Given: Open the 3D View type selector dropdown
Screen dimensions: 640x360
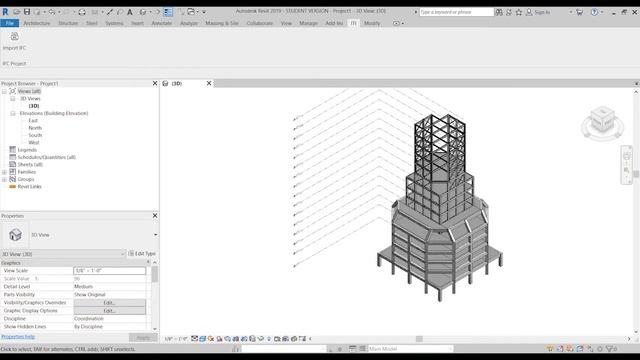Looking at the screenshot, I should click(x=156, y=235).
